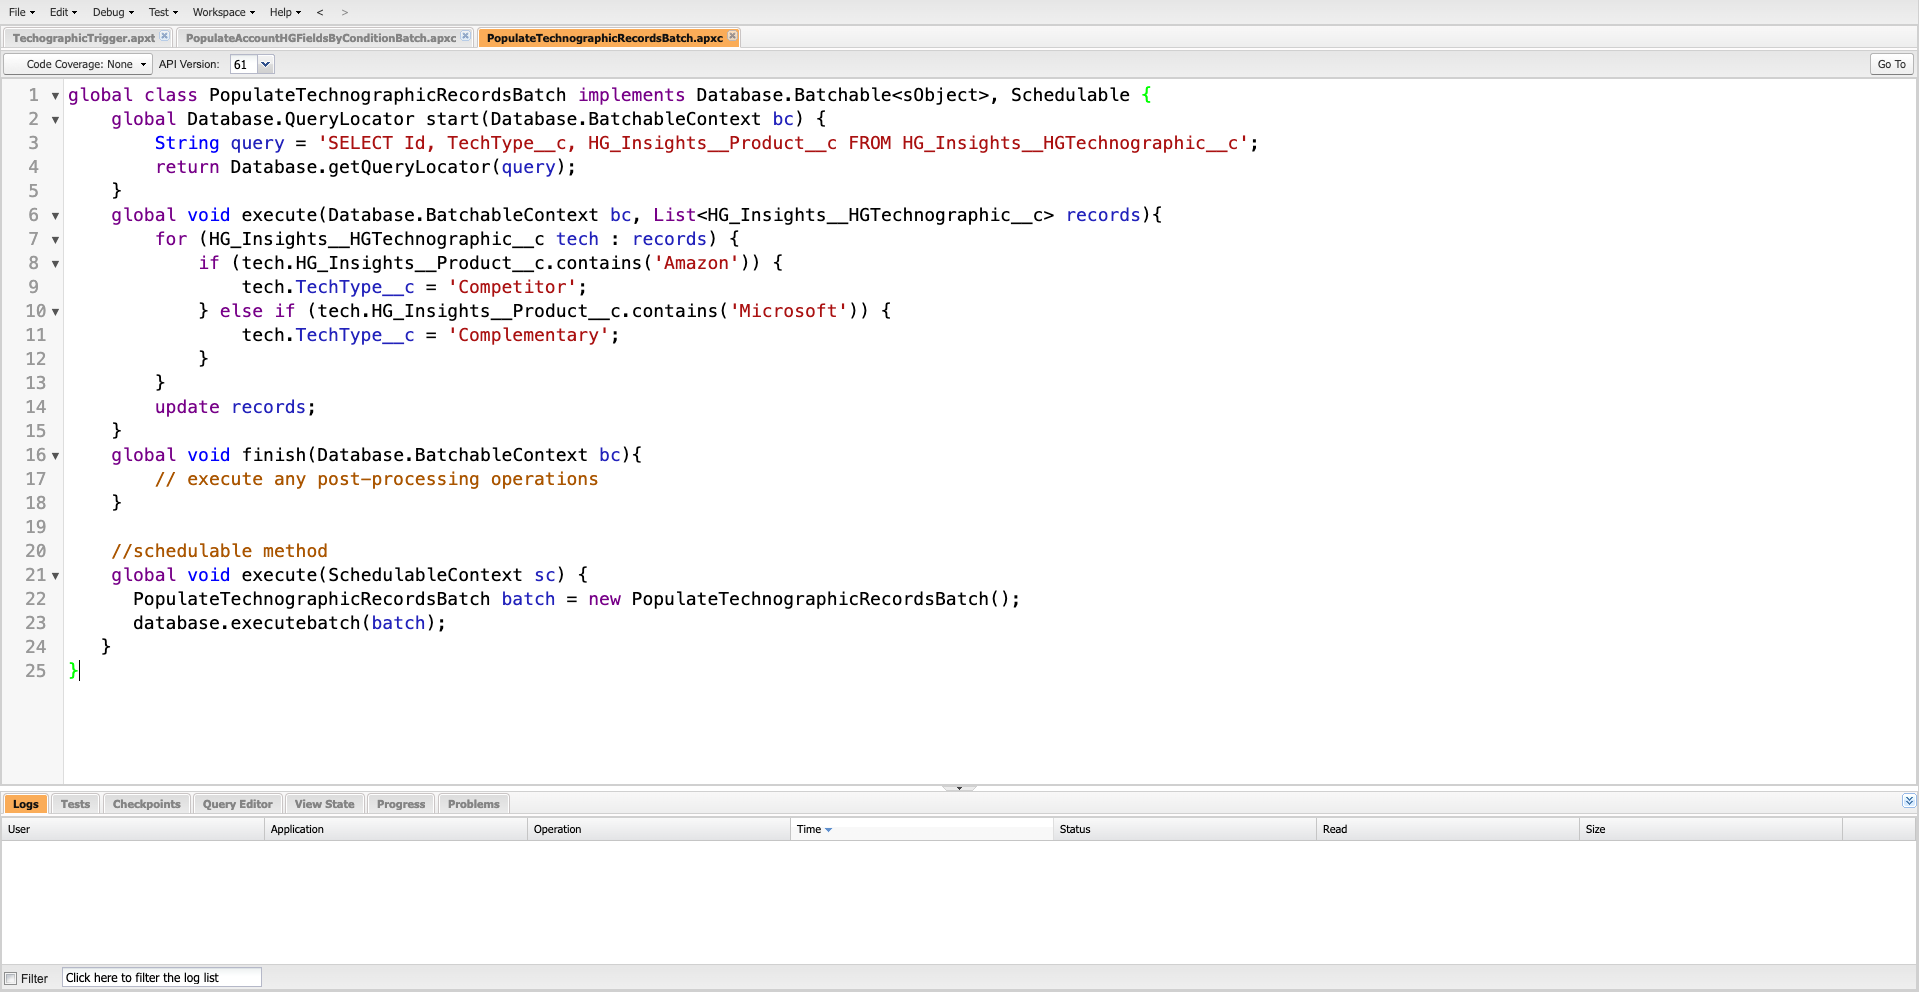Open the Code Coverage dropdown
This screenshot has height=992, width=1919.
pos(78,64)
